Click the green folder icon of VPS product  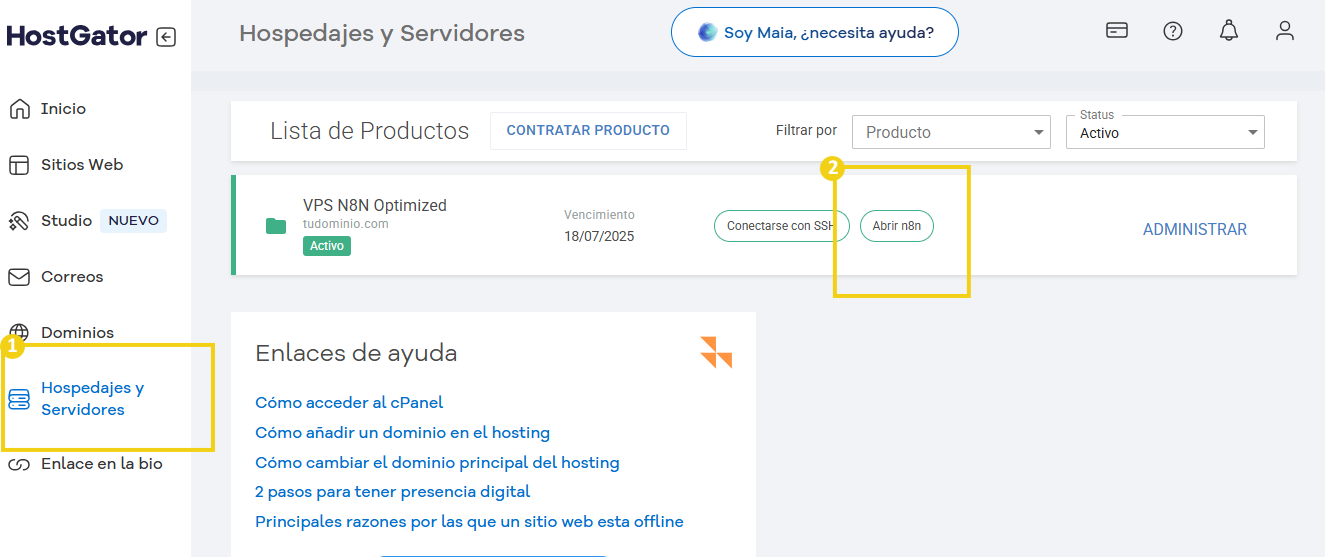pyautogui.click(x=276, y=225)
